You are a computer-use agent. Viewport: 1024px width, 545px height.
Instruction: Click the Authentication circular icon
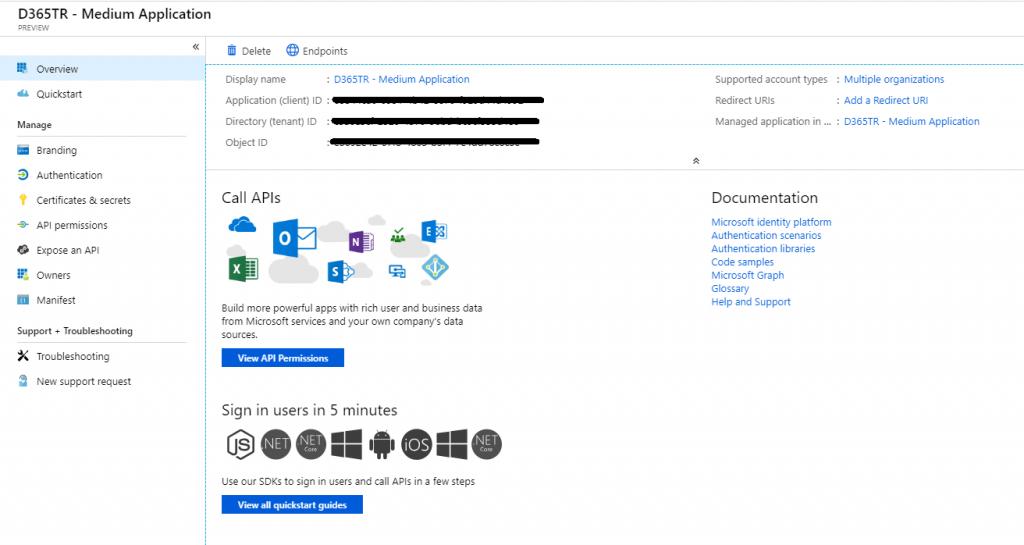pos(23,174)
